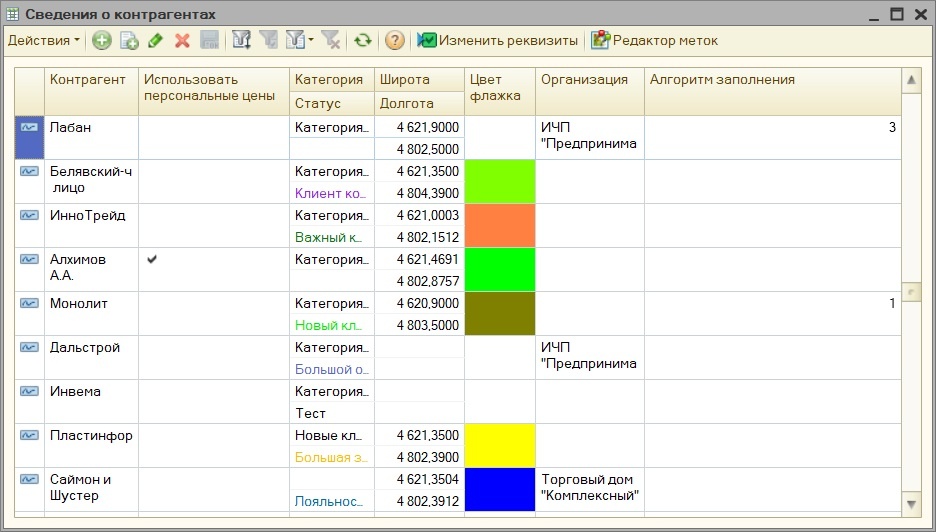Toggle personal prices checkmark for Алхимов А.А.
Image resolution: width=936 pixels, height=532 pixels.
click(152, 259)
